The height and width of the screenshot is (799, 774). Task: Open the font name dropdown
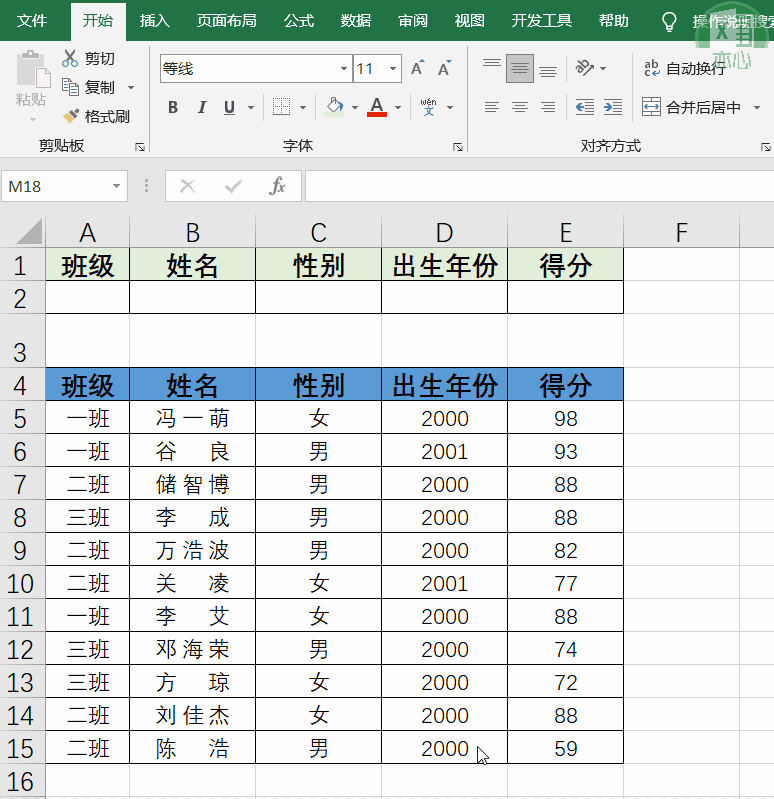344,68
